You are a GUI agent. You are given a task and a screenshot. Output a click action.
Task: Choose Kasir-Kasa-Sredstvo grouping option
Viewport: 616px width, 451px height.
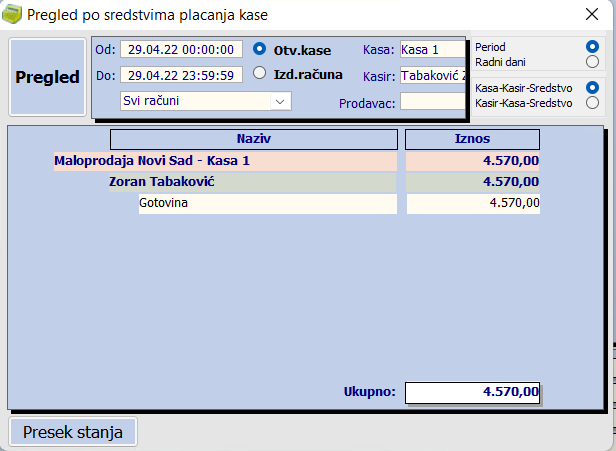(x=592, y=103)
